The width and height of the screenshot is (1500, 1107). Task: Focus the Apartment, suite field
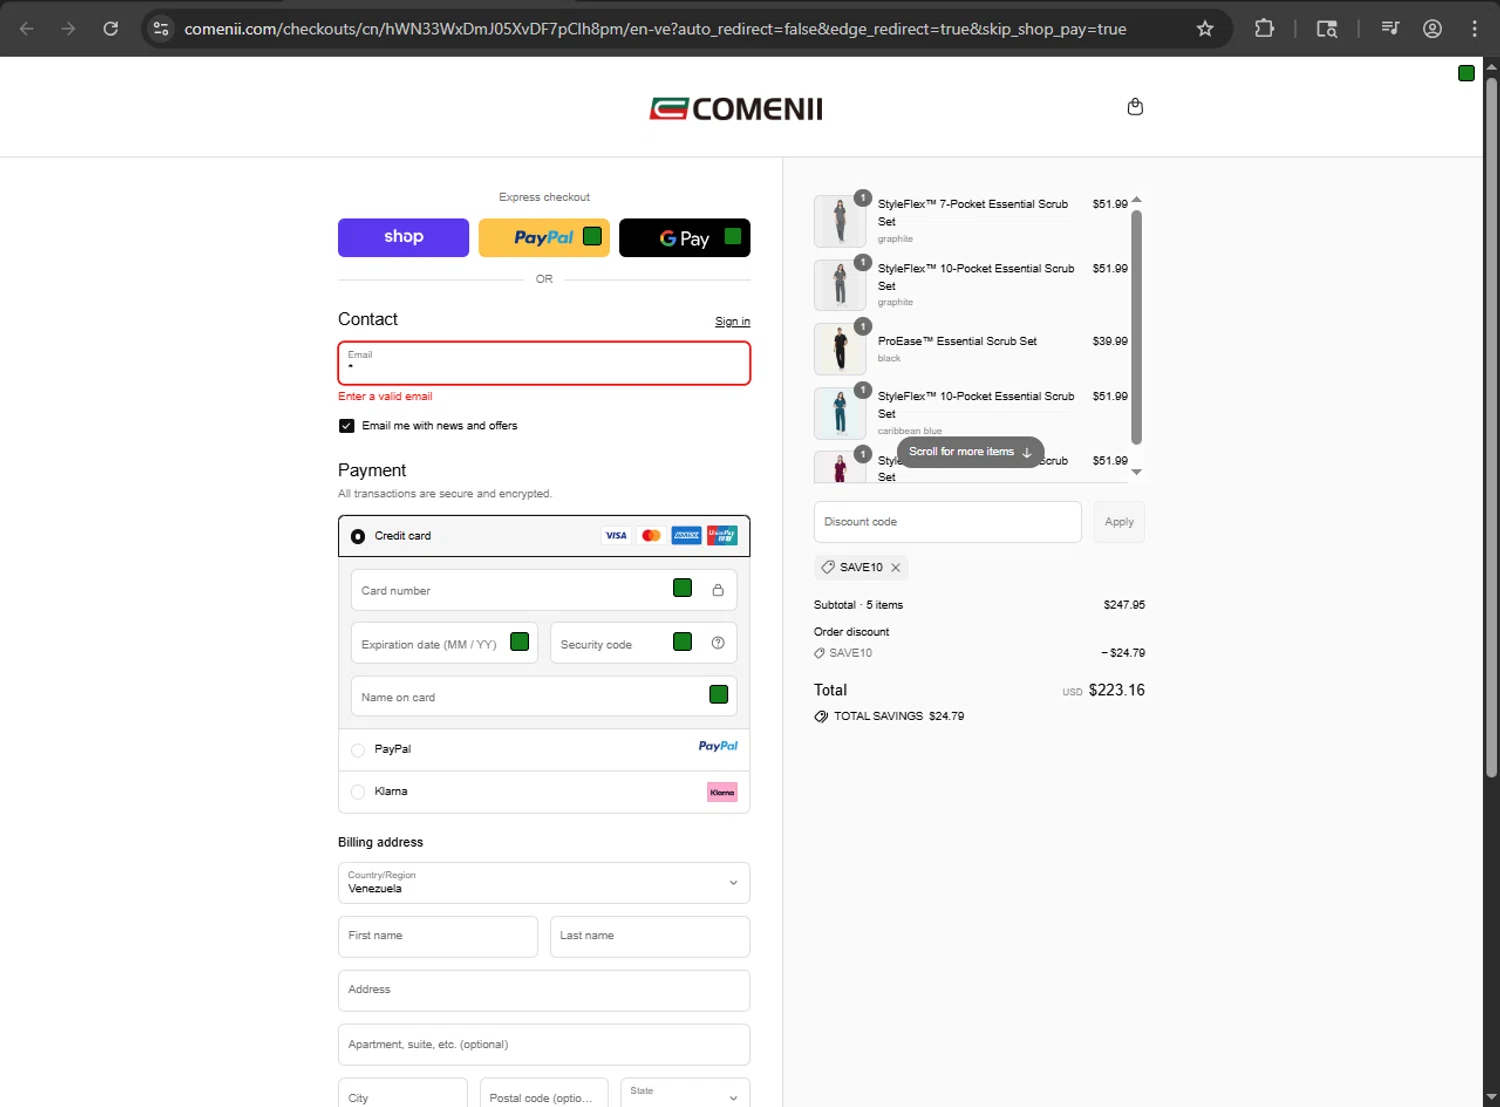click(544, 1044)
